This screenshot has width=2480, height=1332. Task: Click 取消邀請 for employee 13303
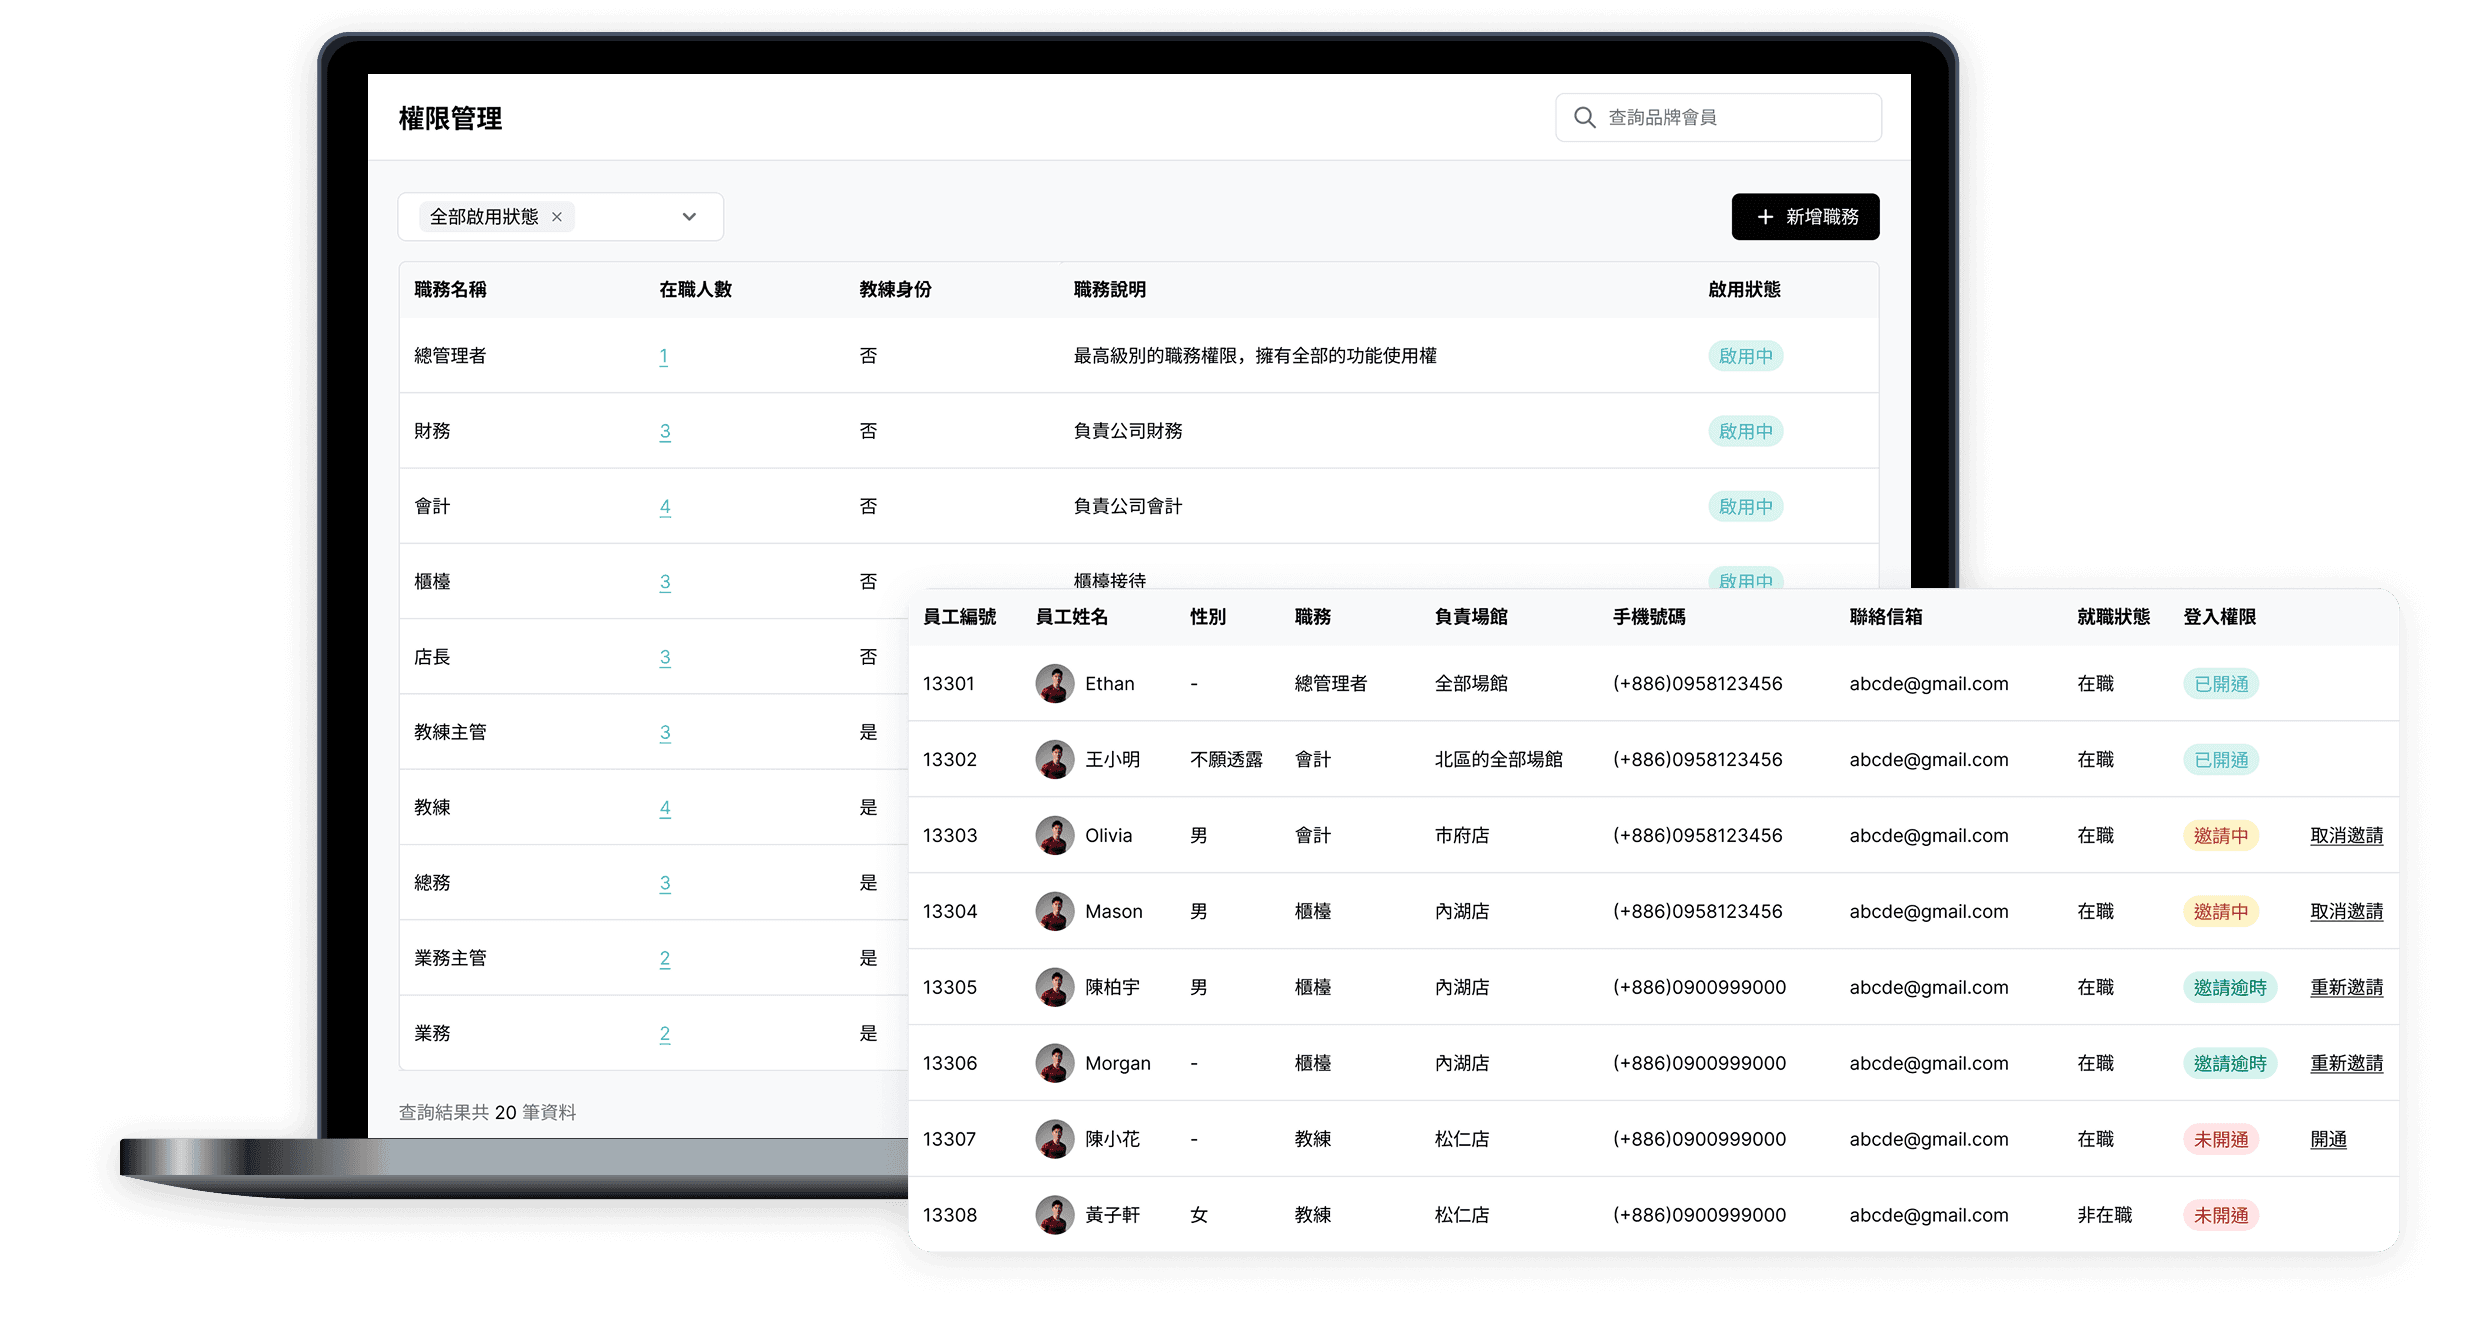tap(2346, 835)
